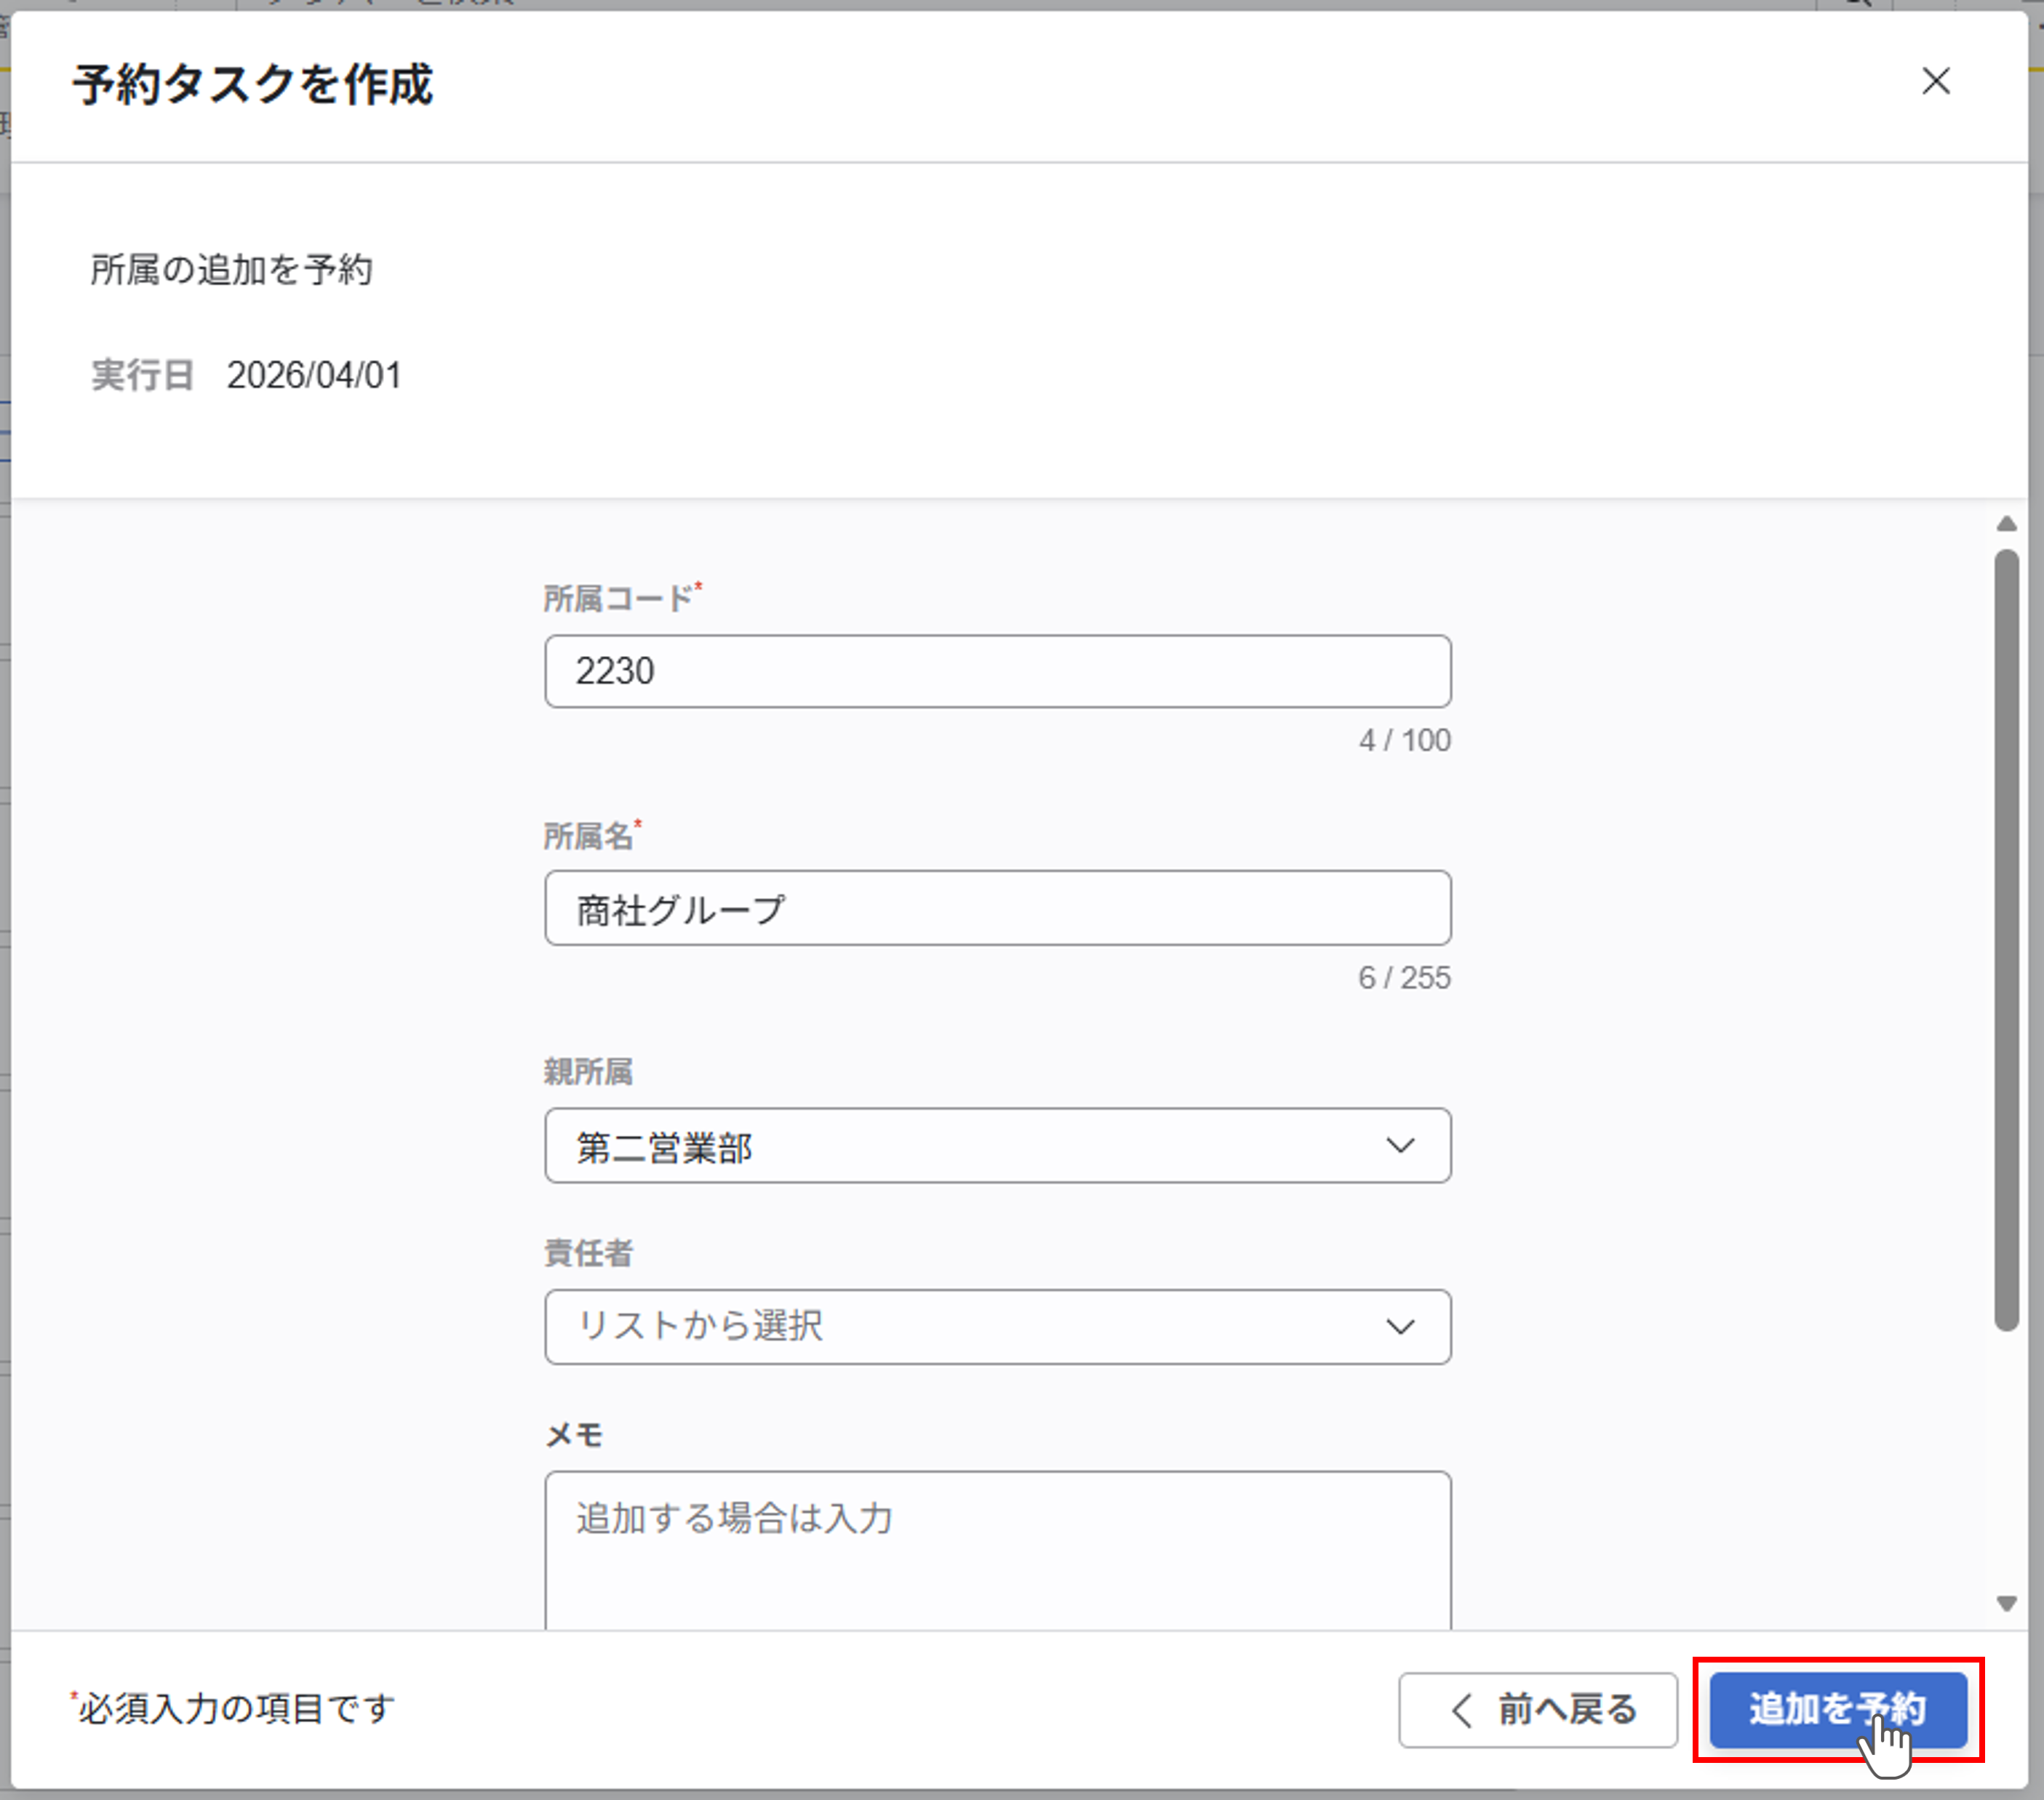Click the 所属名 label text
This screenshot has width=2044, height=1800.
[588, 836]
